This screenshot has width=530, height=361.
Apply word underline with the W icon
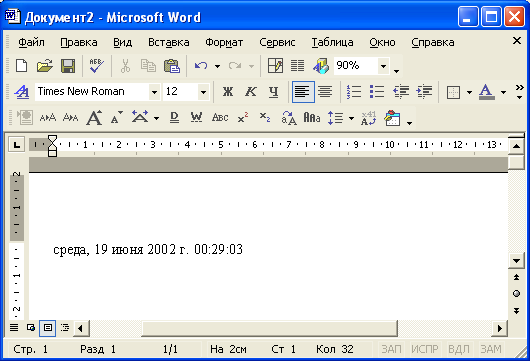coord(196,118)
